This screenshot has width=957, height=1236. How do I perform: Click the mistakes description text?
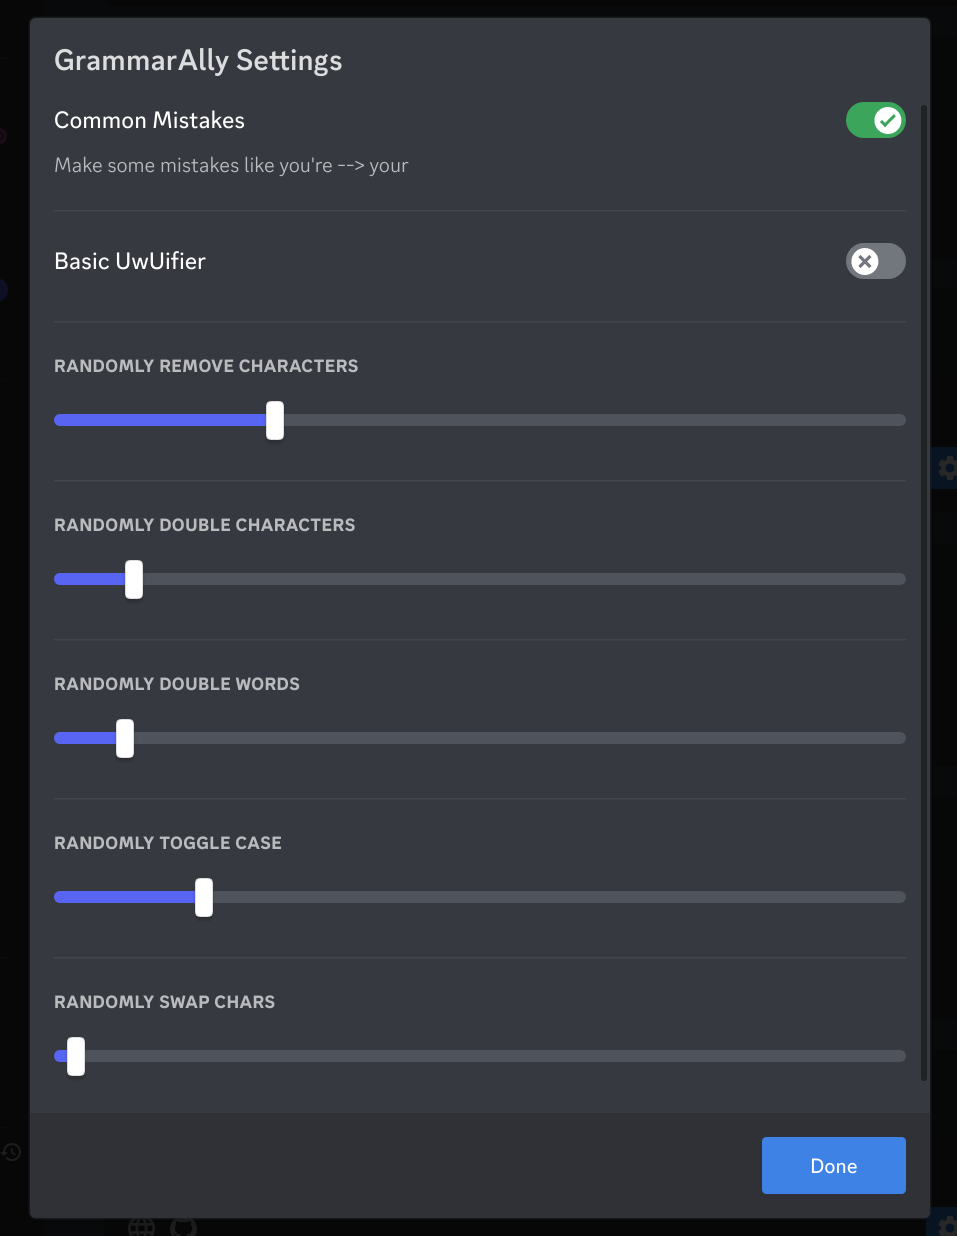tap(231, 165)
